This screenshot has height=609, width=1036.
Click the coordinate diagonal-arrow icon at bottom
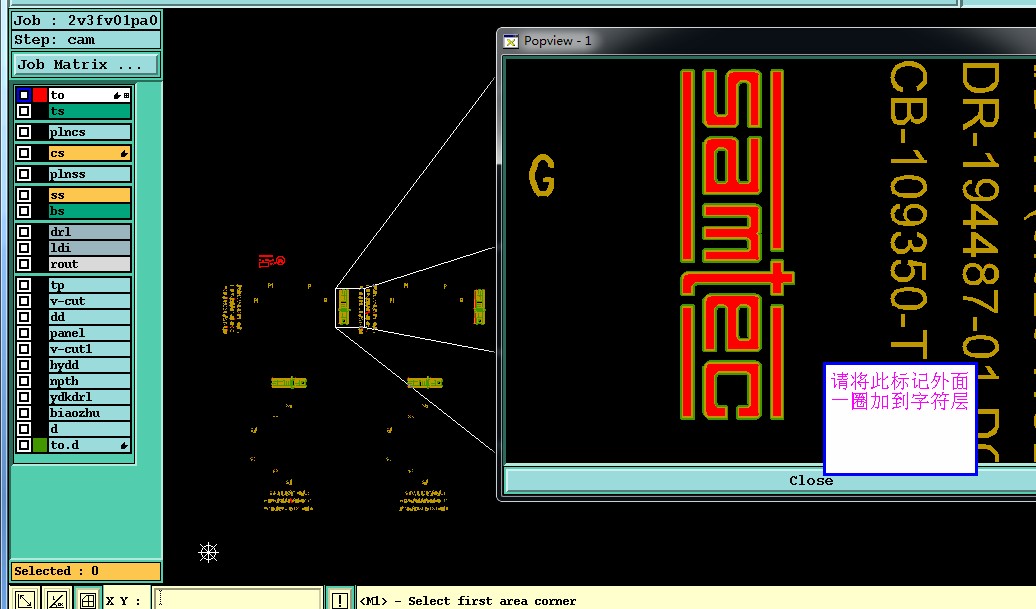[x=25, y=600]
